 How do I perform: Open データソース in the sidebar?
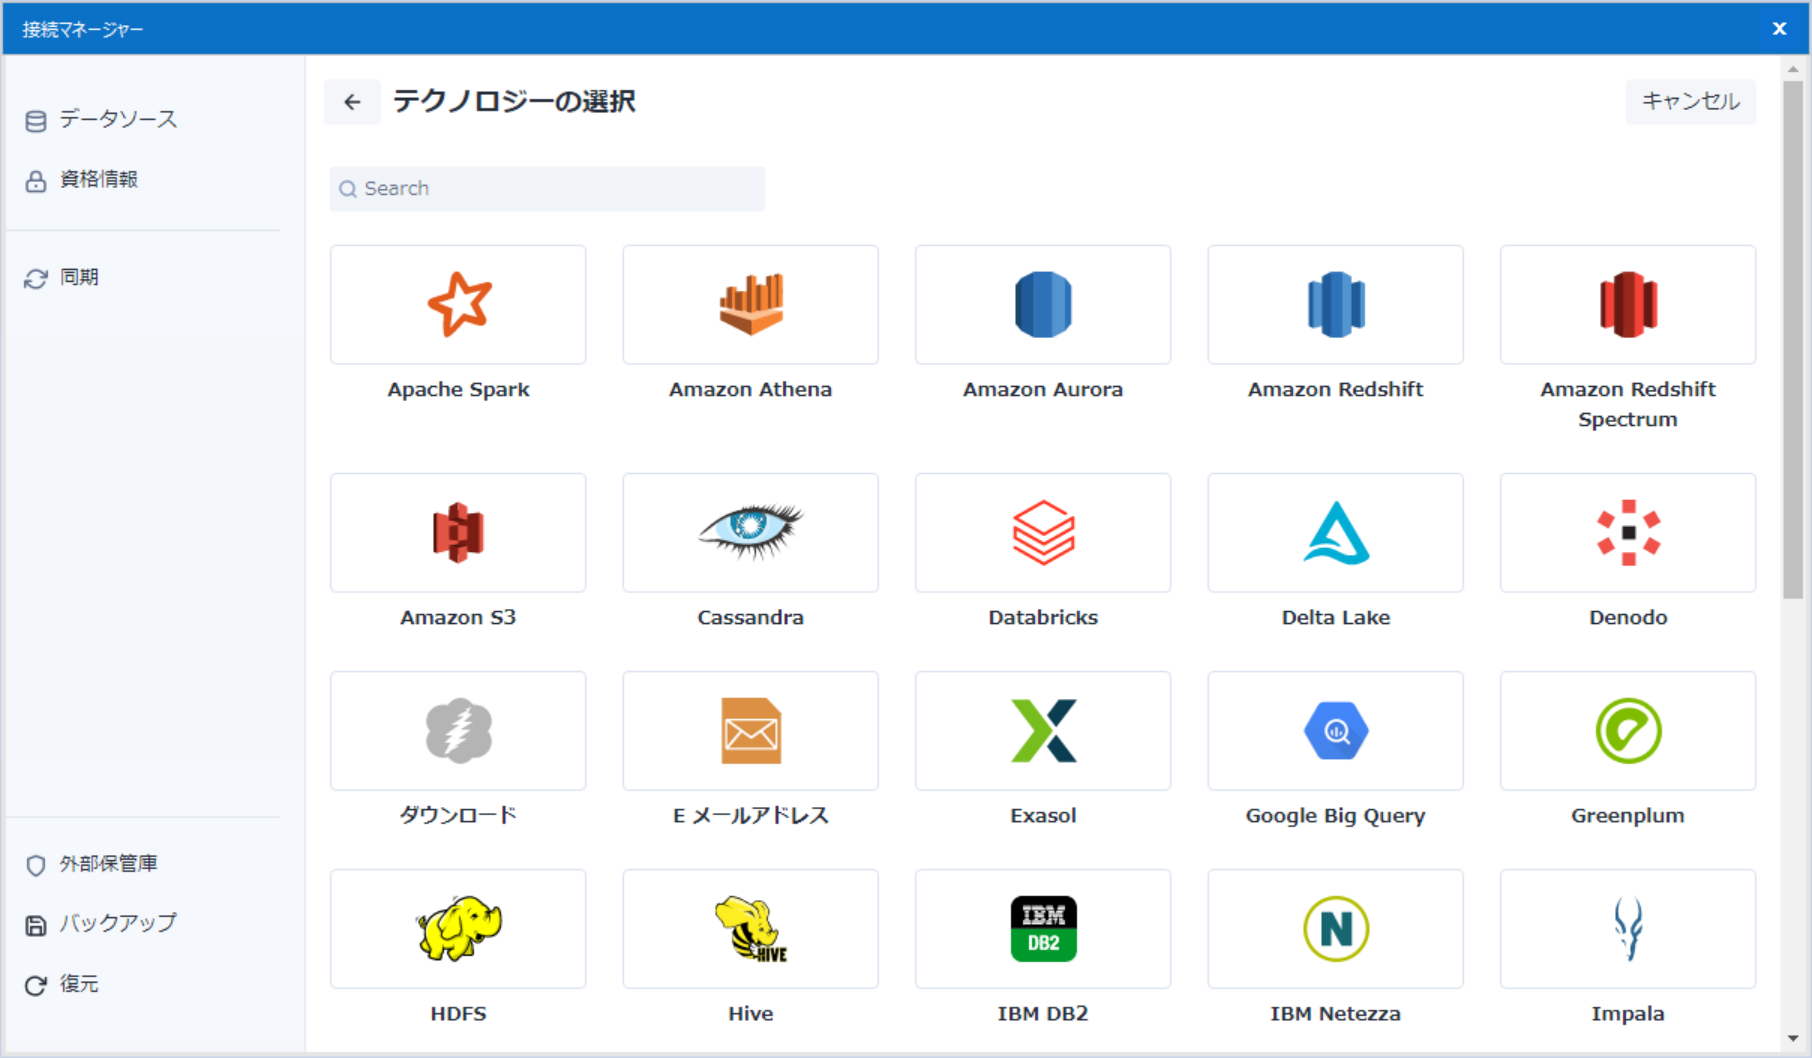click(x=101, y=119)
